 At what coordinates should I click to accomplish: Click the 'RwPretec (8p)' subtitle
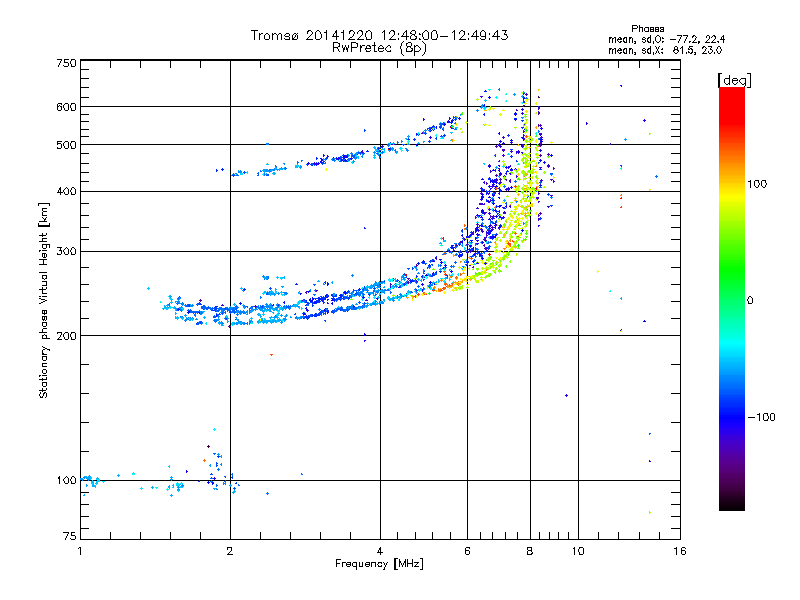[x=379, y=48]
